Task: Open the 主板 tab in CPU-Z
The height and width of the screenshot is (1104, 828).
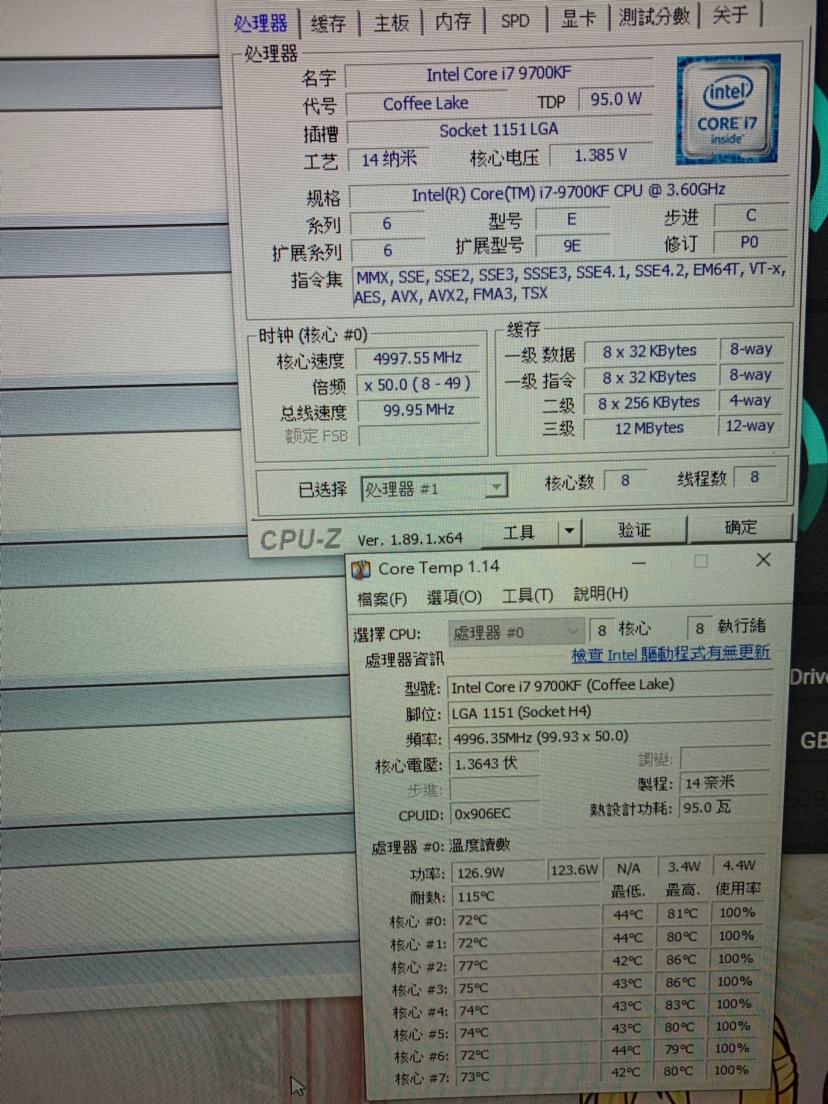Action: 391,23
